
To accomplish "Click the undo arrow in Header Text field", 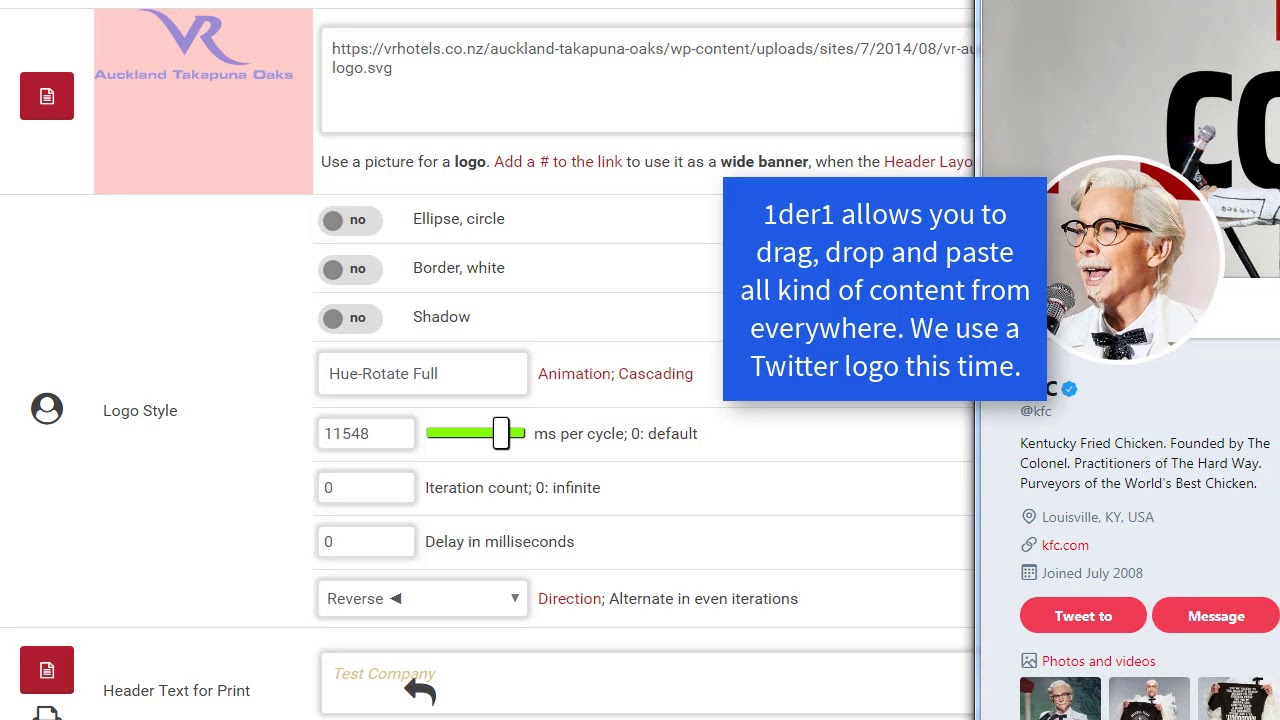I will (420, 691).
